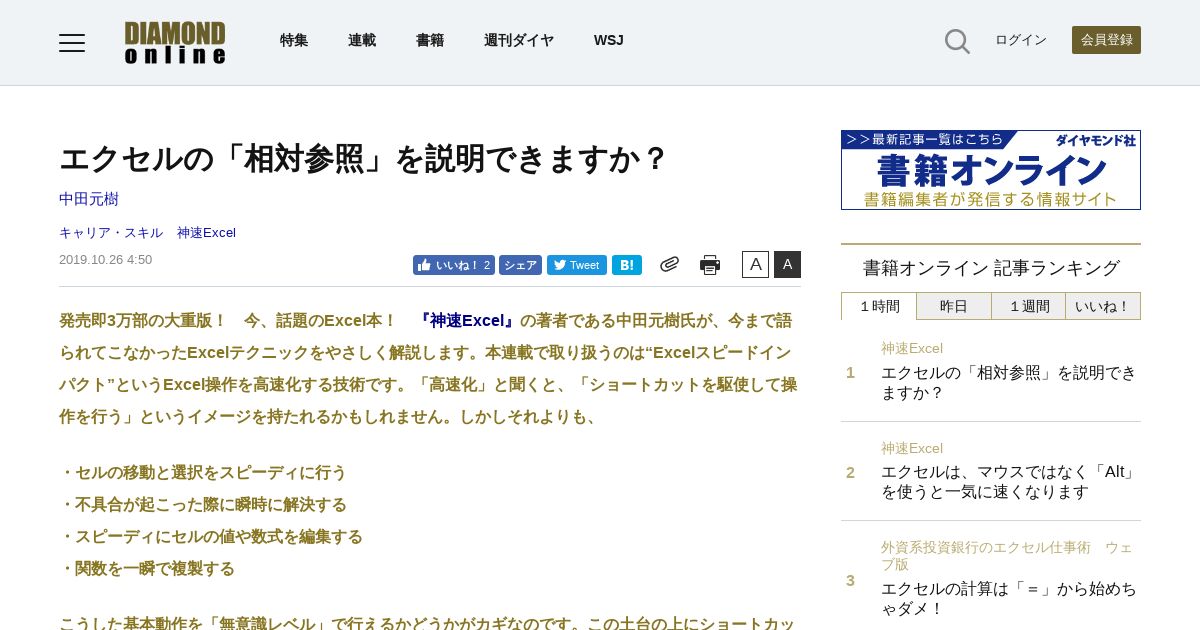
Task: Click the 書籍オンライン banner
Action: [x=991, y=170]
